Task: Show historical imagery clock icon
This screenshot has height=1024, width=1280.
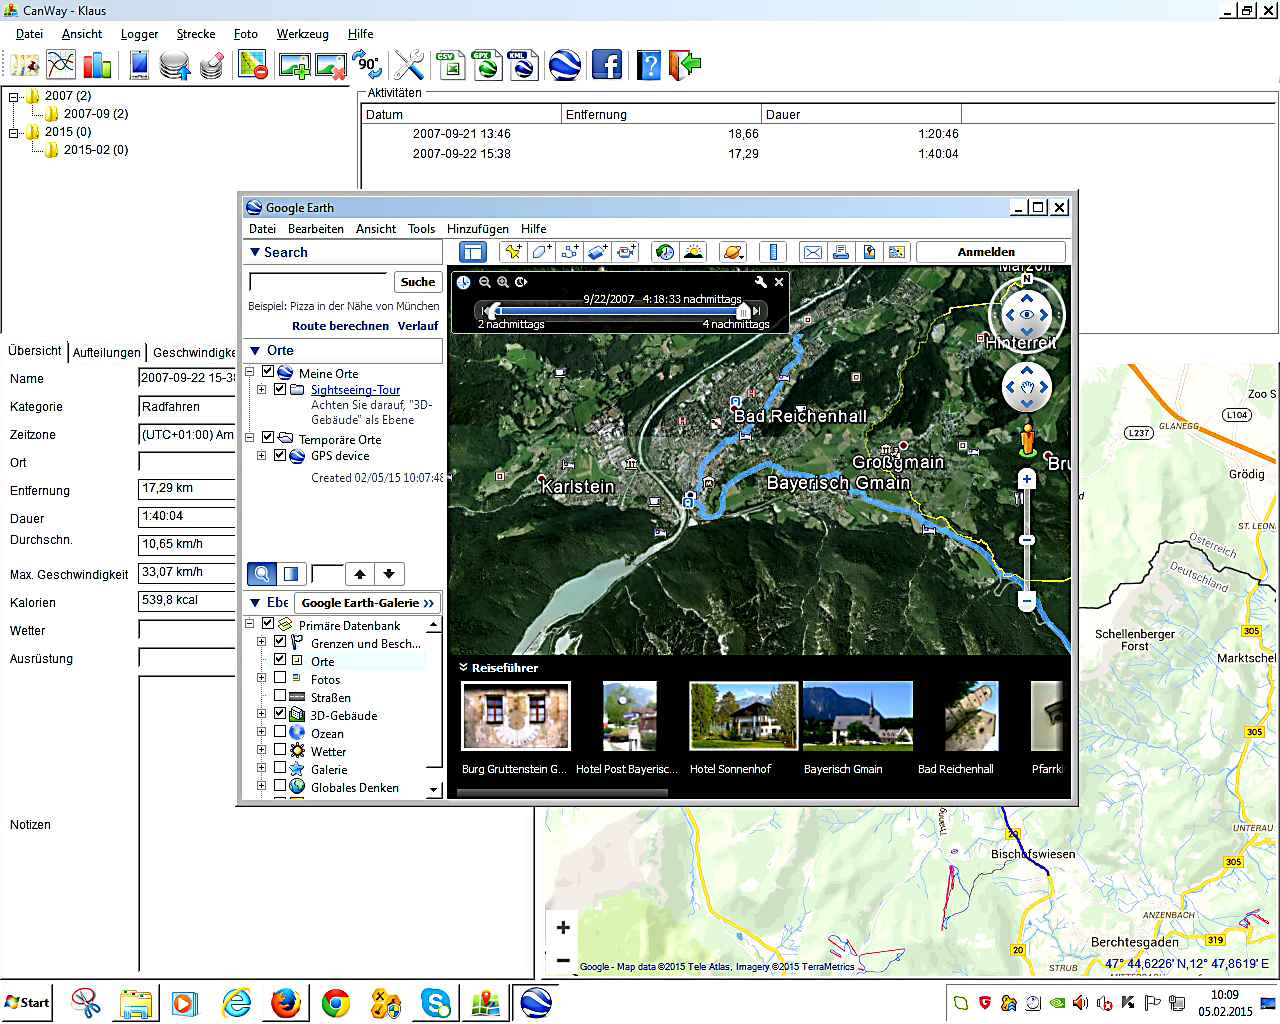Action: click(x=664, y=252)
